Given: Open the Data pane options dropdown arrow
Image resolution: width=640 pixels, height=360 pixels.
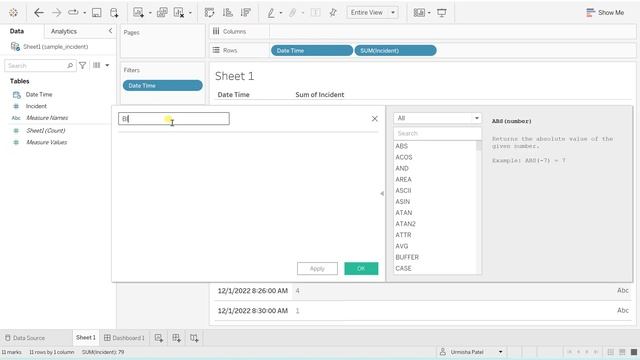Looking at the screenshot, I should pos(107,65).
